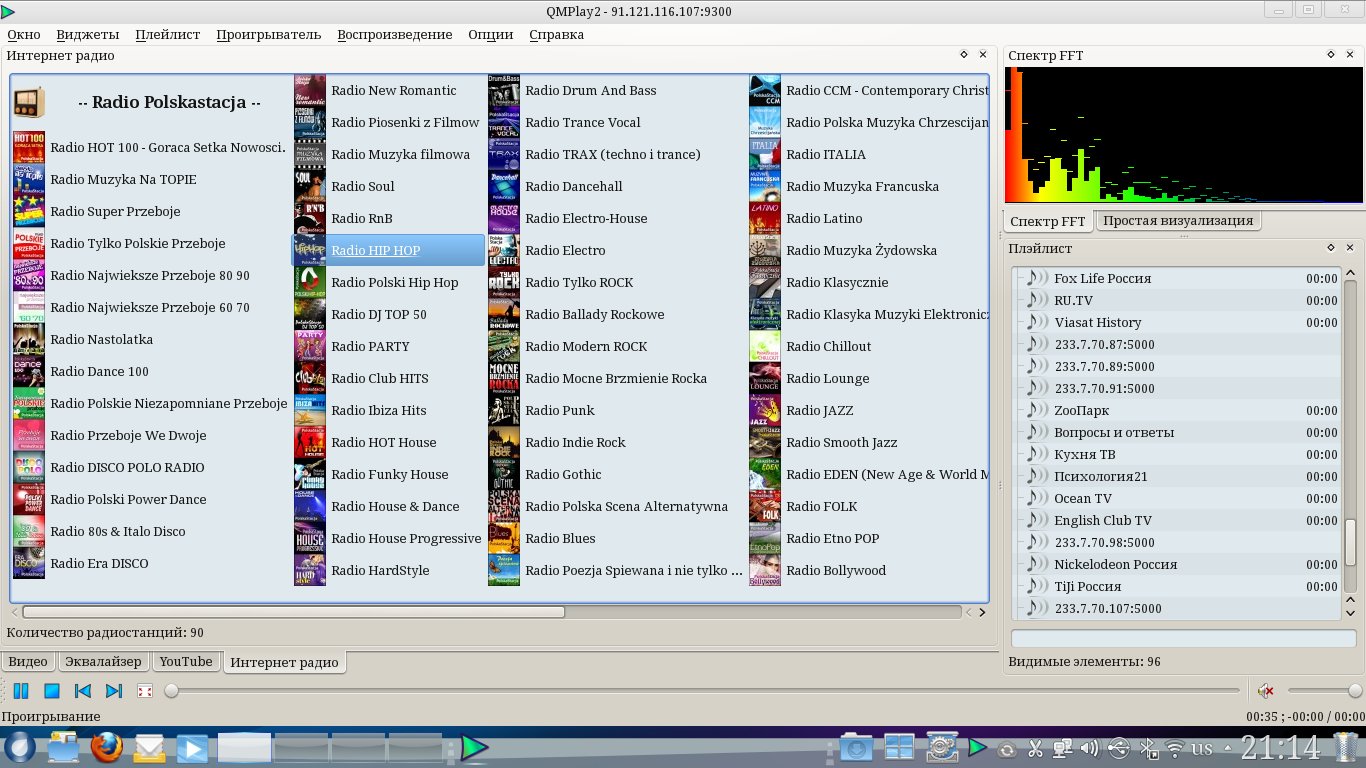Image resolution: width=1366 pixels, height=768 pixels.
Task: Click the radio list horizontal scrollbar
Action: click(x=293, y=612)
